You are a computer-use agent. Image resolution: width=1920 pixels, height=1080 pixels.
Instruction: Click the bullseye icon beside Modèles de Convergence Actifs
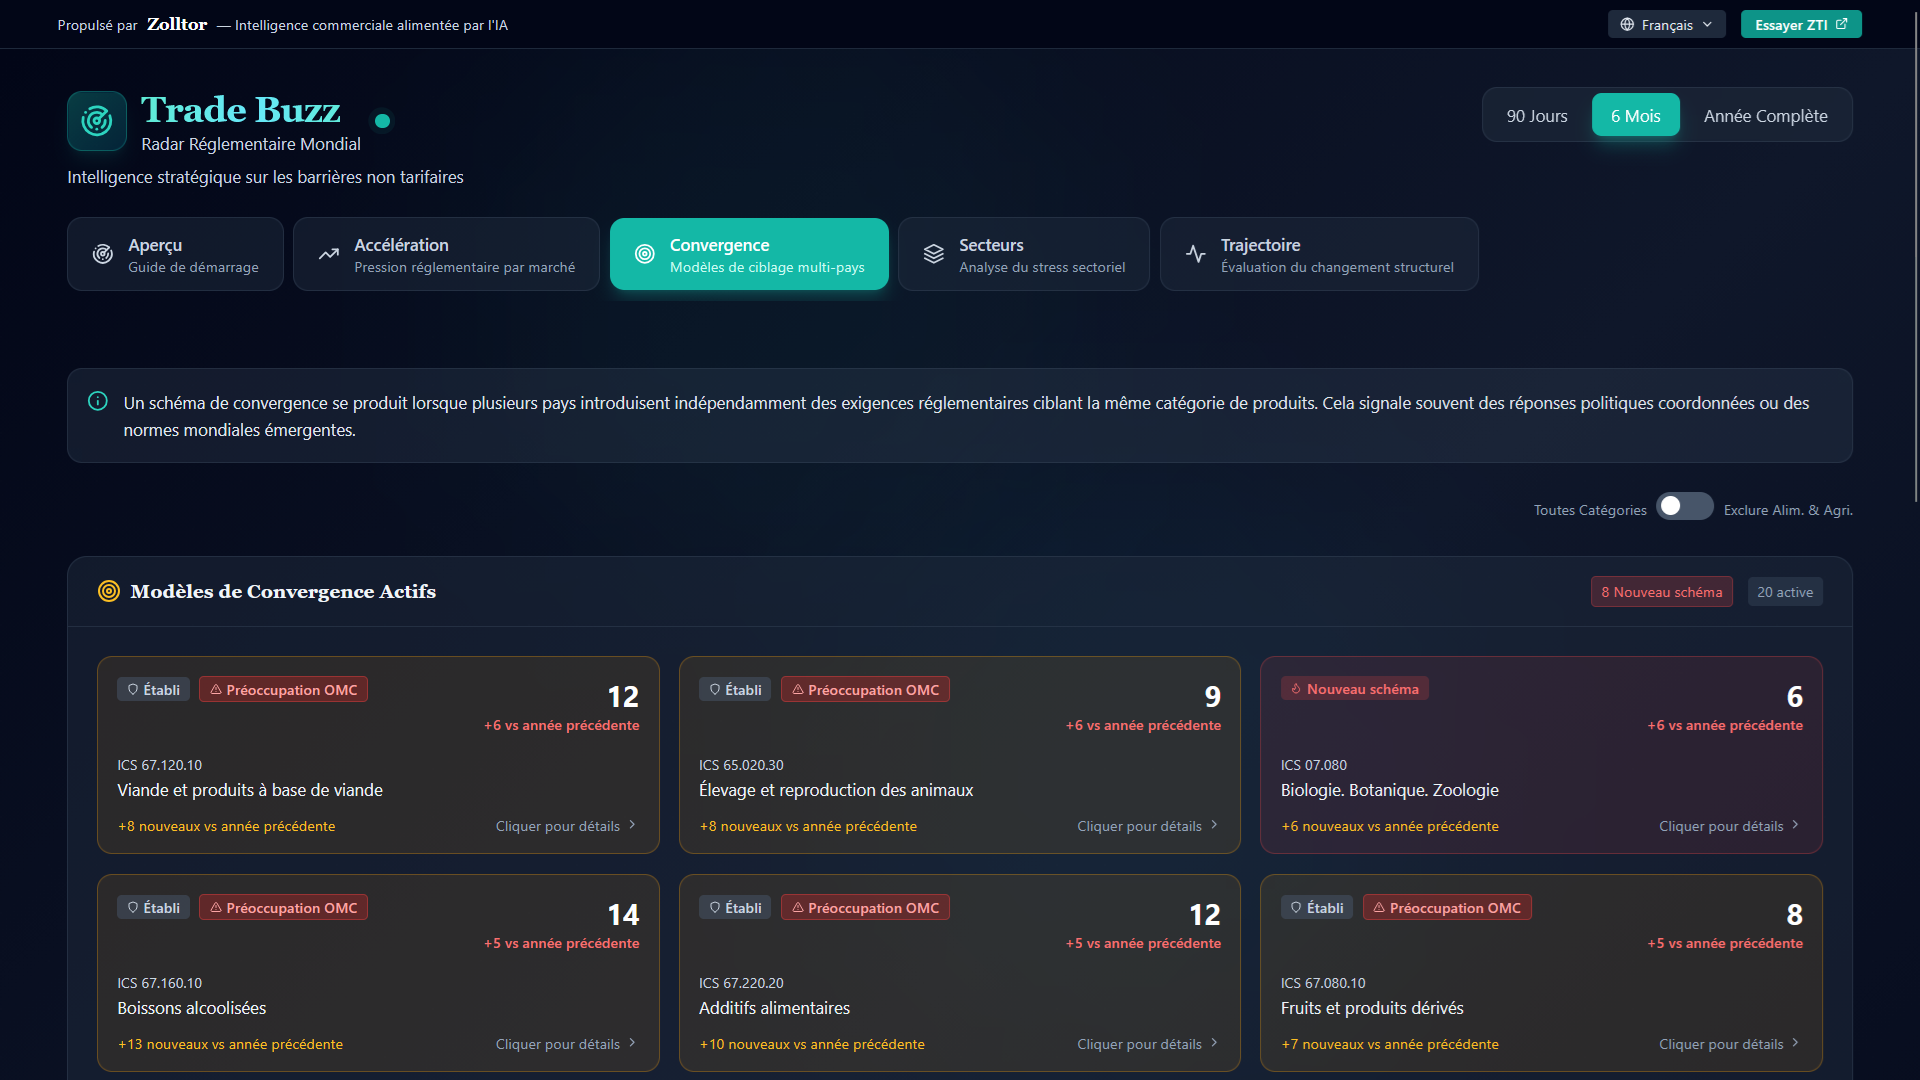[109, 590]
